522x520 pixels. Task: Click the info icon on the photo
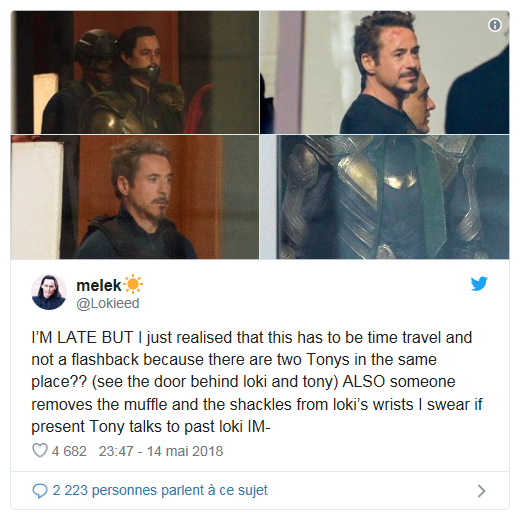(495, 25)
